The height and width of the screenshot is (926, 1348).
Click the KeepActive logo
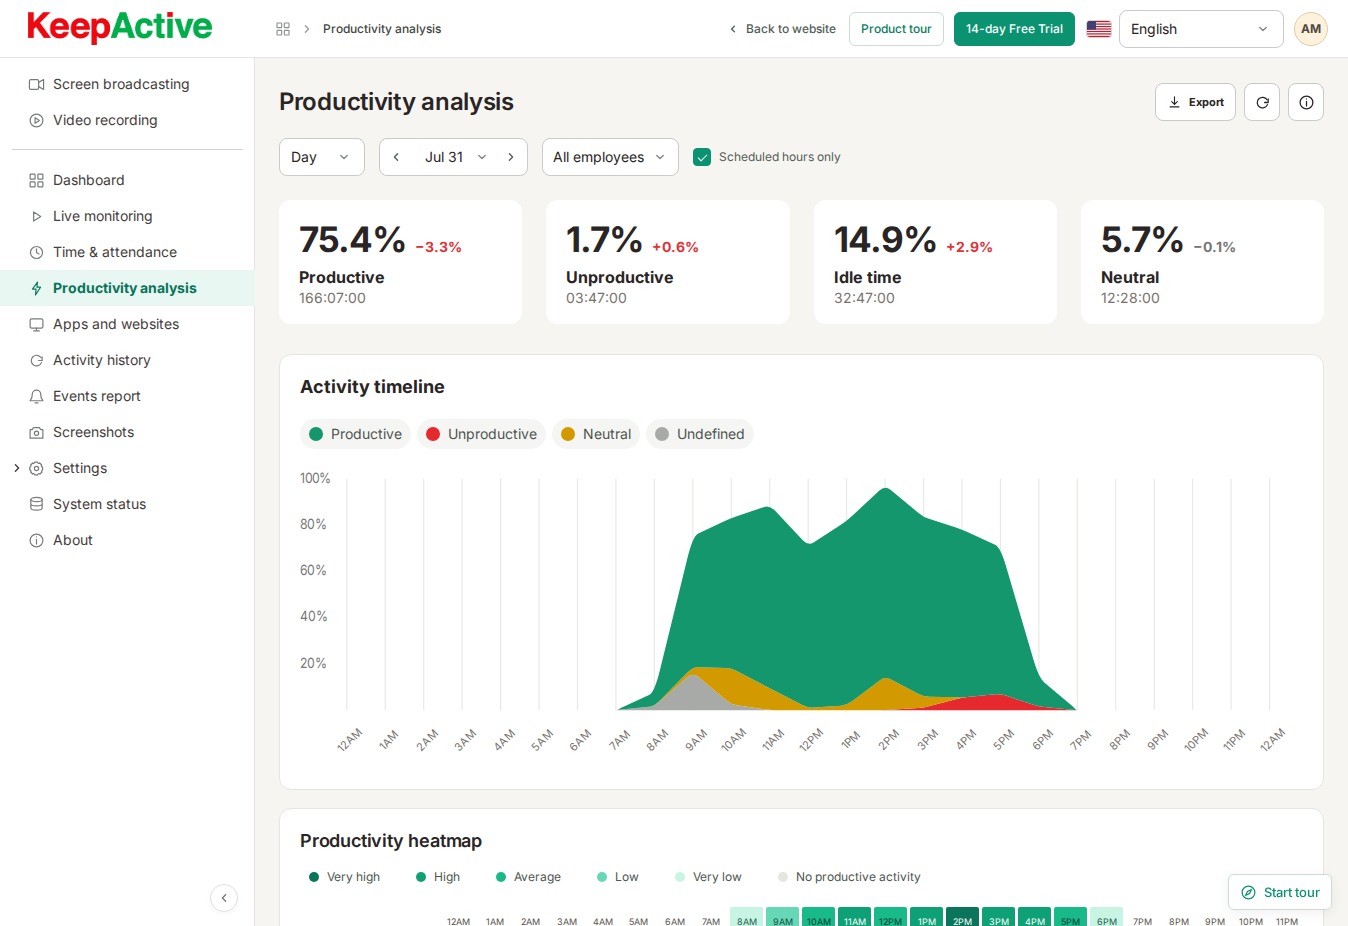click(x=120, y=27)
